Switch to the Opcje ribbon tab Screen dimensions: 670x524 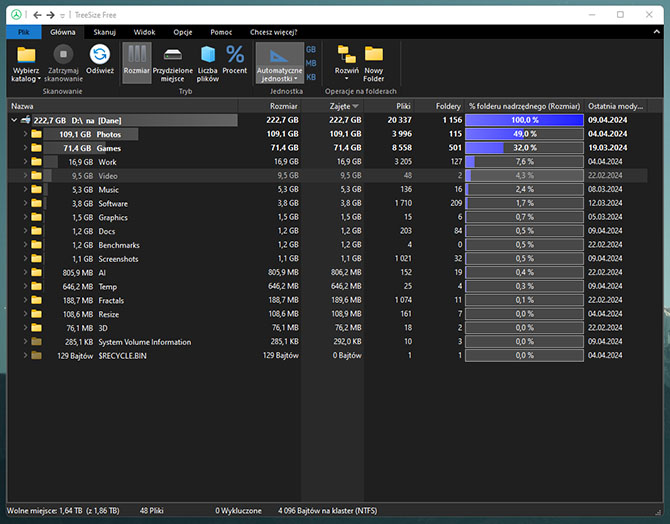pyautogui.click(x=183, y=32)
